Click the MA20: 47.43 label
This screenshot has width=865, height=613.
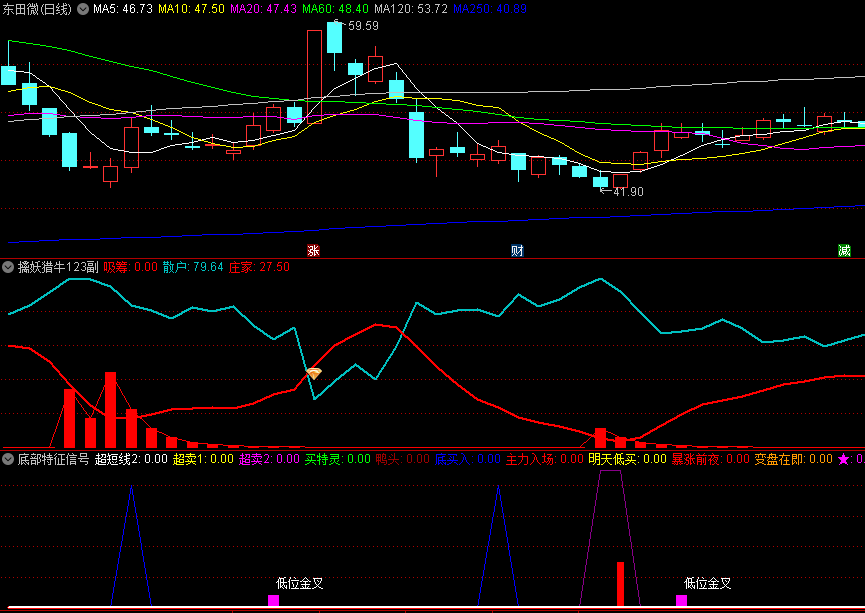point(263,9)
